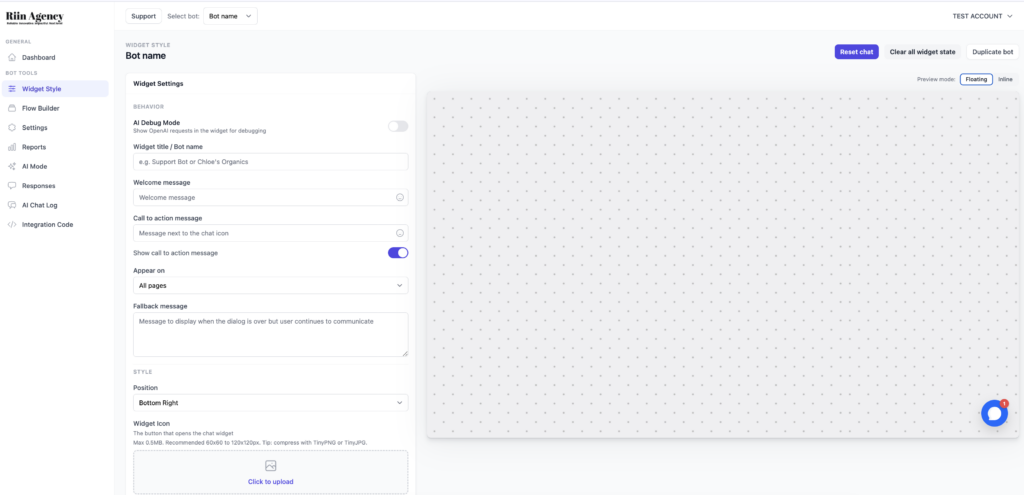Viewport: 1024px width, 495px height.
Task: Click the emoji icon in Welcome message field
Action: 400,197
